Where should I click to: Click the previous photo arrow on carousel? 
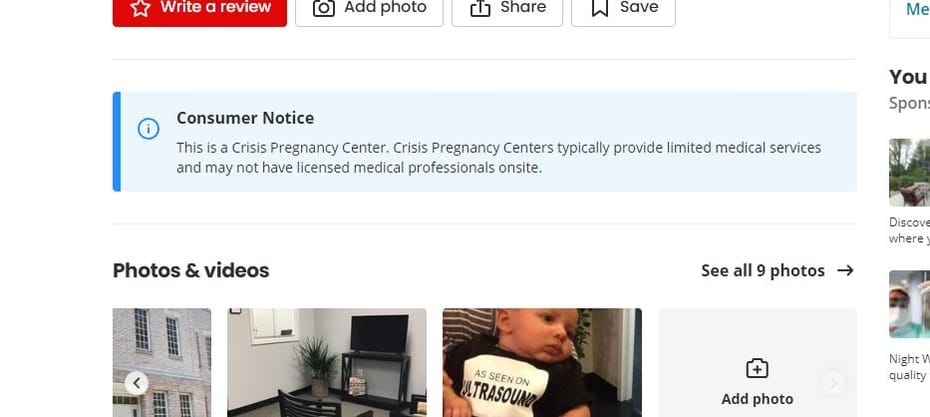click(x=136, y=383)
